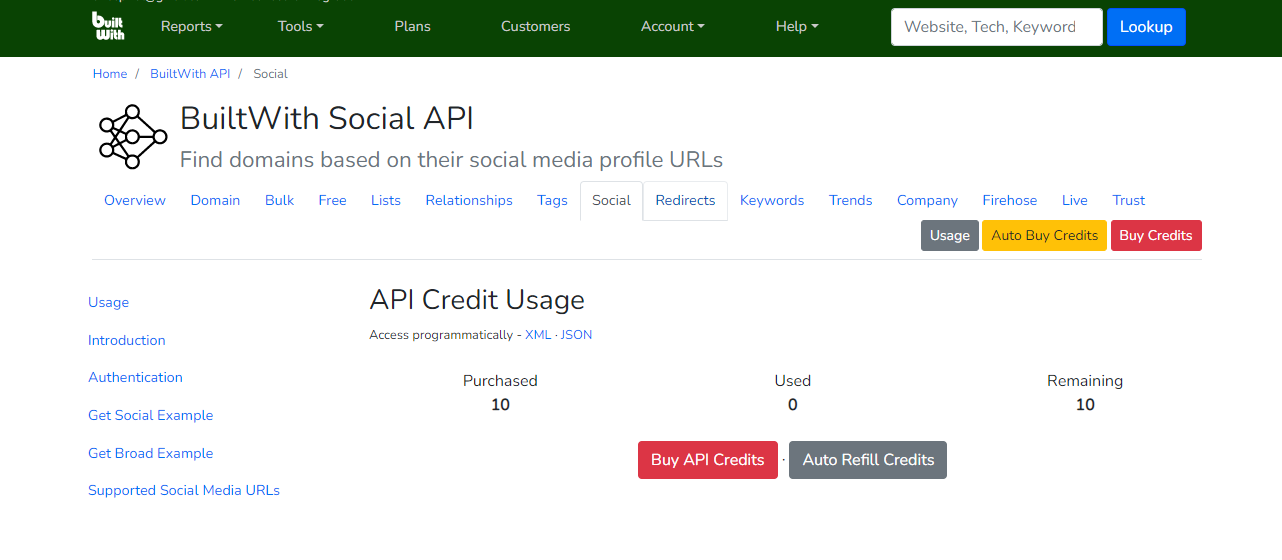Click the BuiltWith logo icon
The width and height of the screenshot is (1282, 560).
(108, 26)
